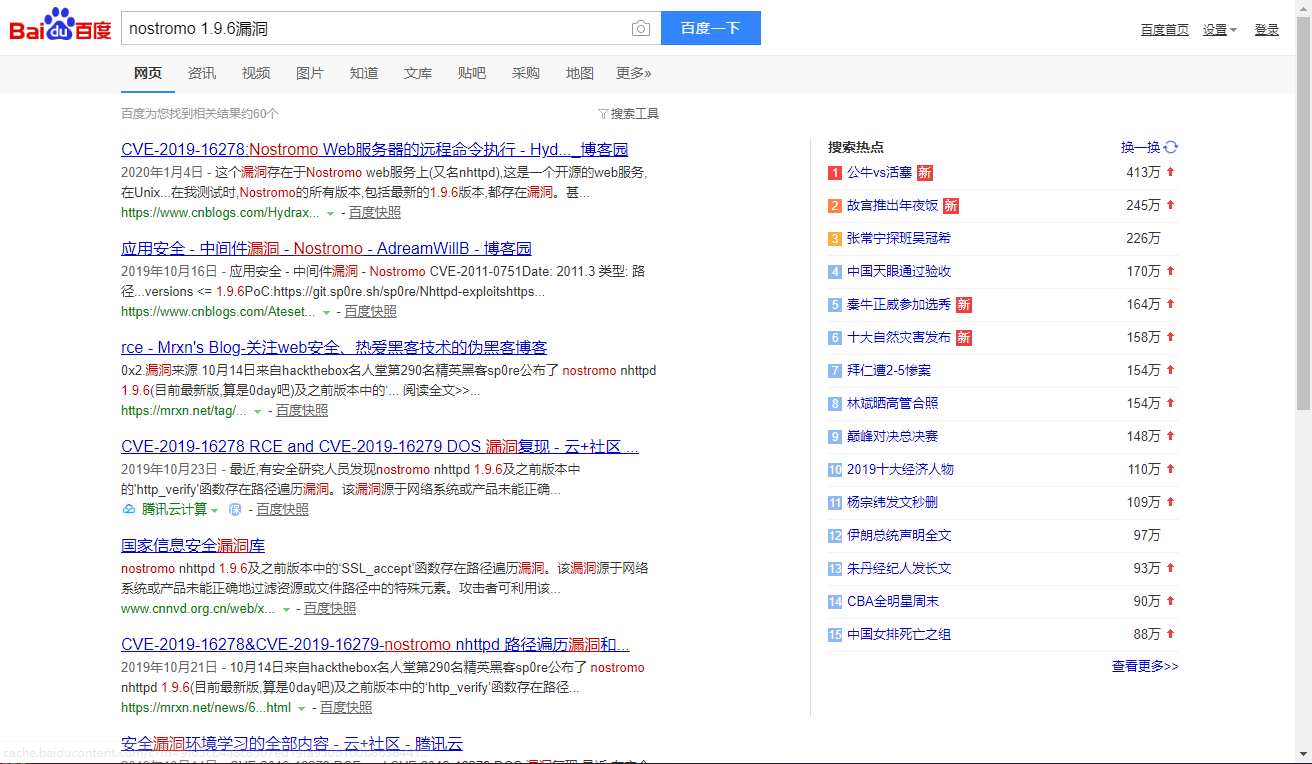Click the Baidu logo

click(60, 25)
